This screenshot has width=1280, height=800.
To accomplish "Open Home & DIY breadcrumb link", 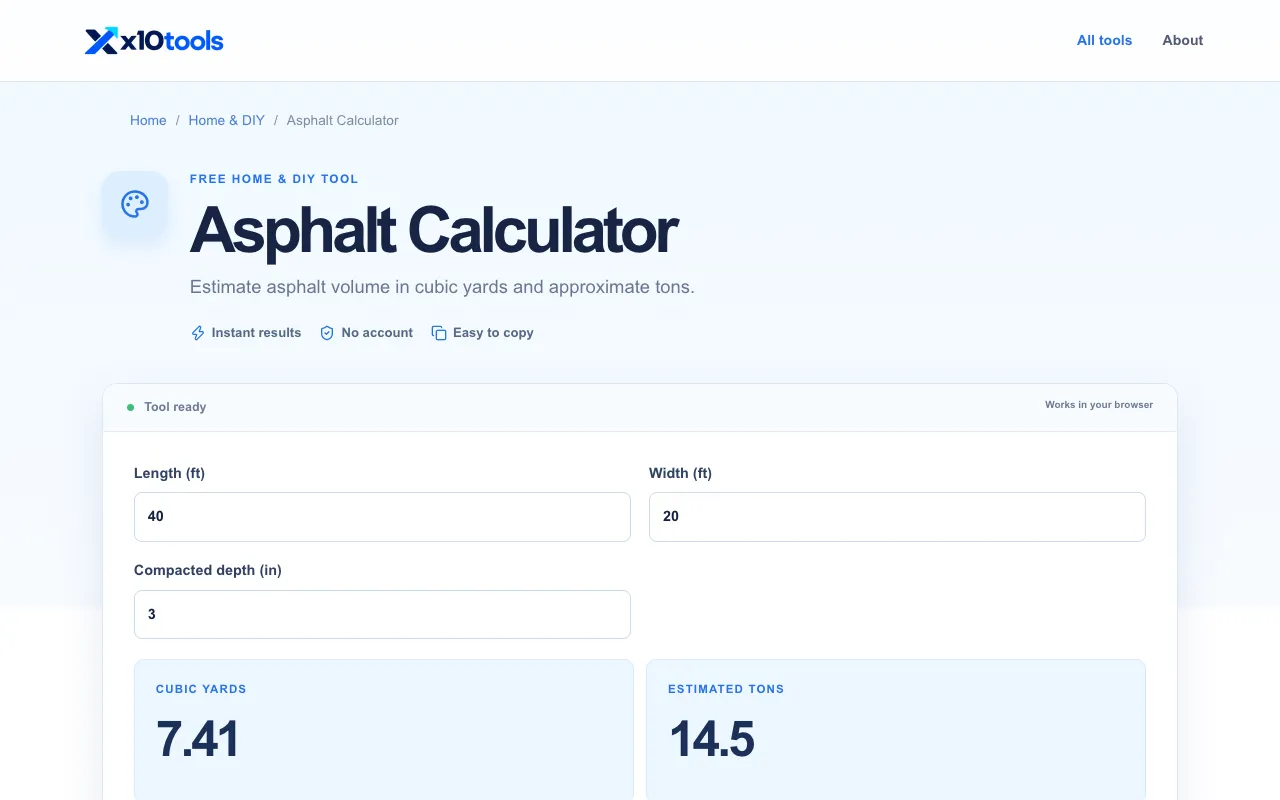I will (x=226, y=120).
